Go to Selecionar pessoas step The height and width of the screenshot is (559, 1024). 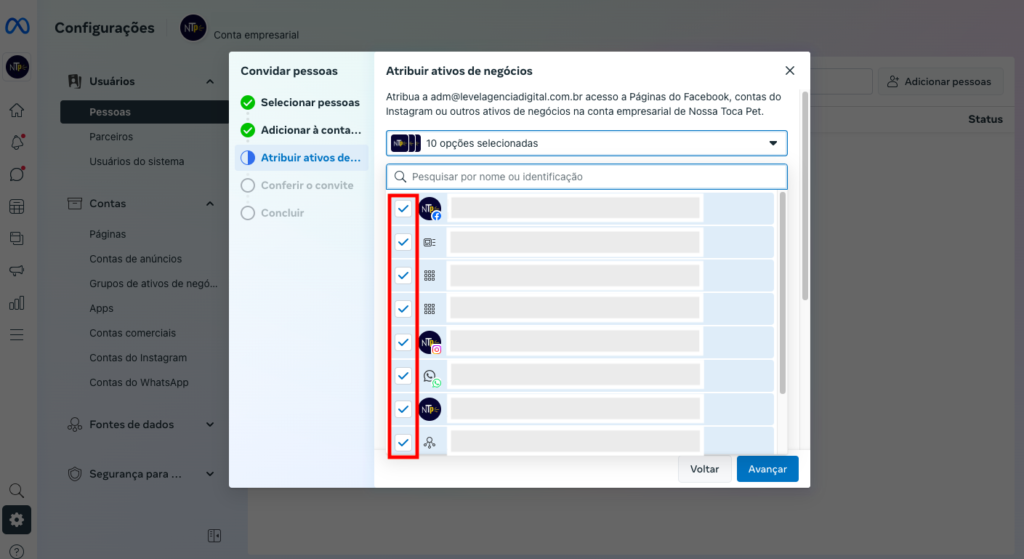301,103
